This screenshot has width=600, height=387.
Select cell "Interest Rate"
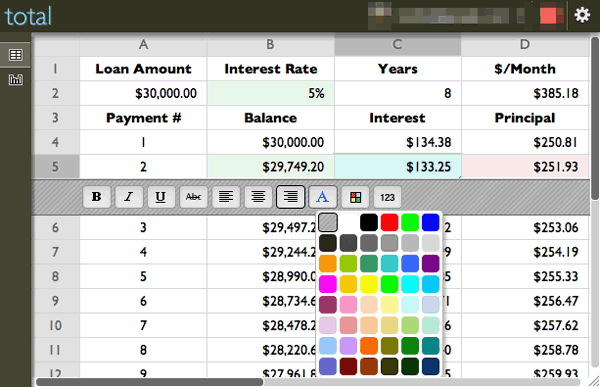click(271, 69)
